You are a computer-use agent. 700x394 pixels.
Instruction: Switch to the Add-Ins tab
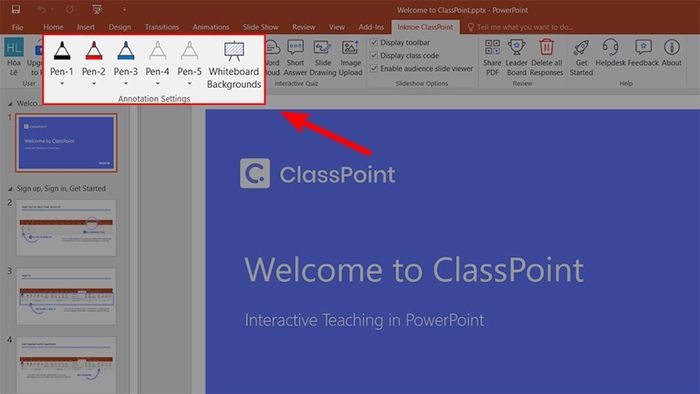[371, 27]
